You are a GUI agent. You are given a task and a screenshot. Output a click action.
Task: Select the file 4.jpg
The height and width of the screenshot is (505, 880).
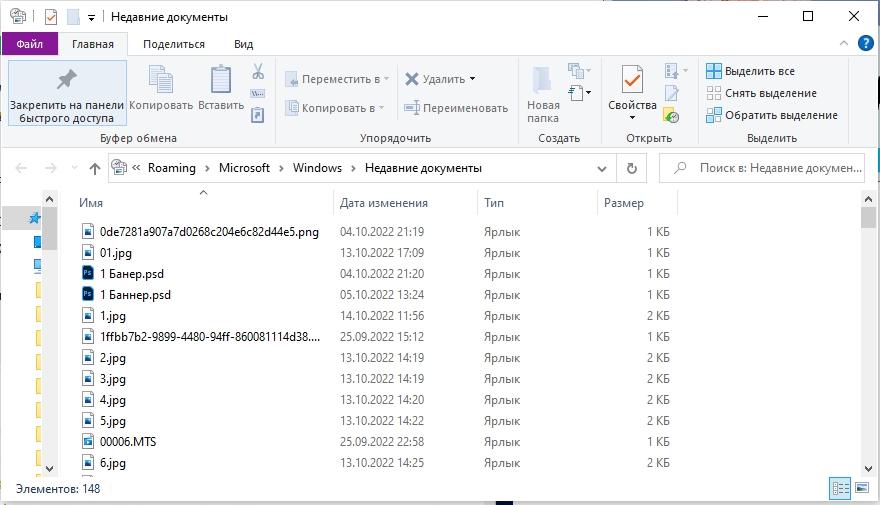coord(113,400)
